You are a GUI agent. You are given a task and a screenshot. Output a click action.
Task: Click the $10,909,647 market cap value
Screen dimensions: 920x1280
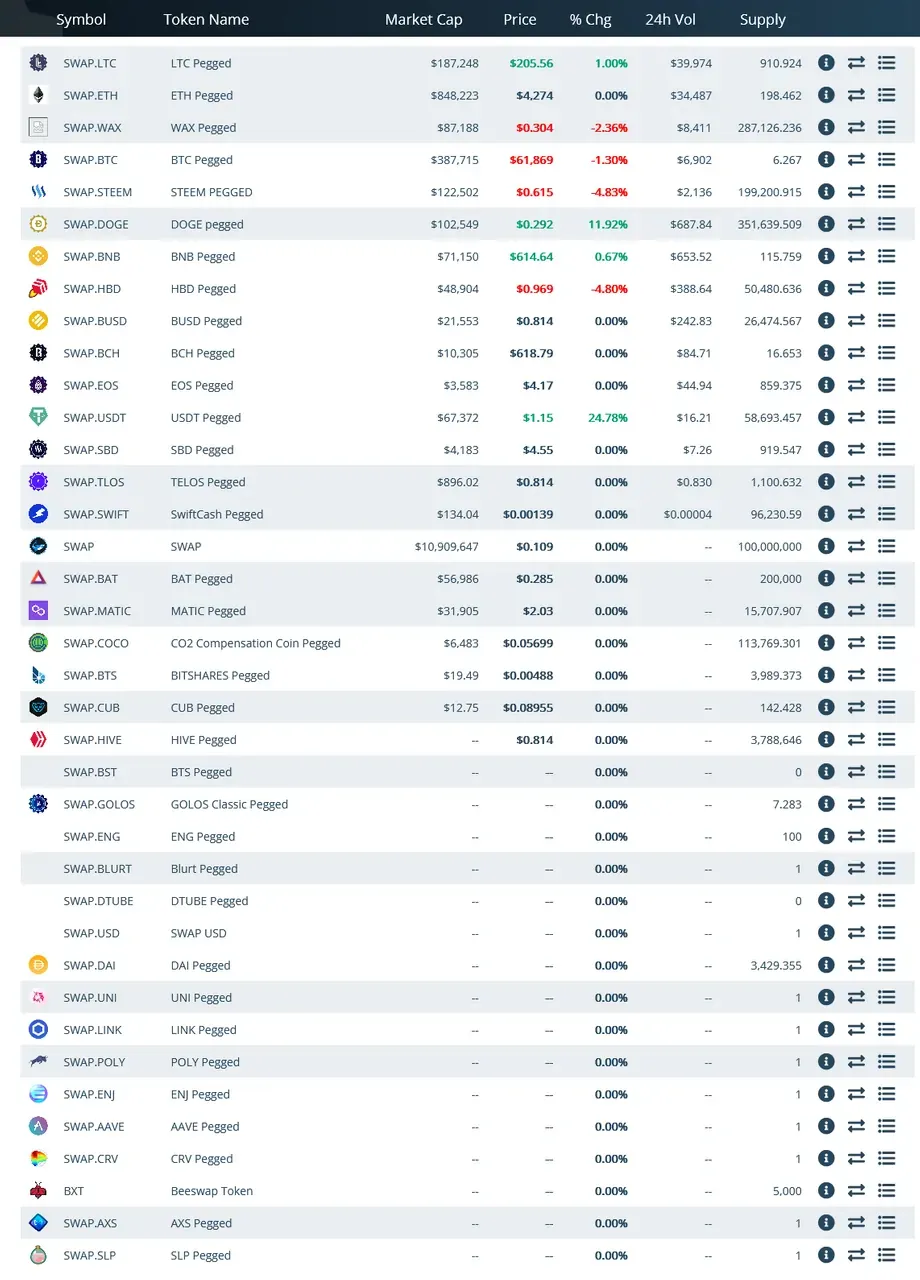[447, 546]
